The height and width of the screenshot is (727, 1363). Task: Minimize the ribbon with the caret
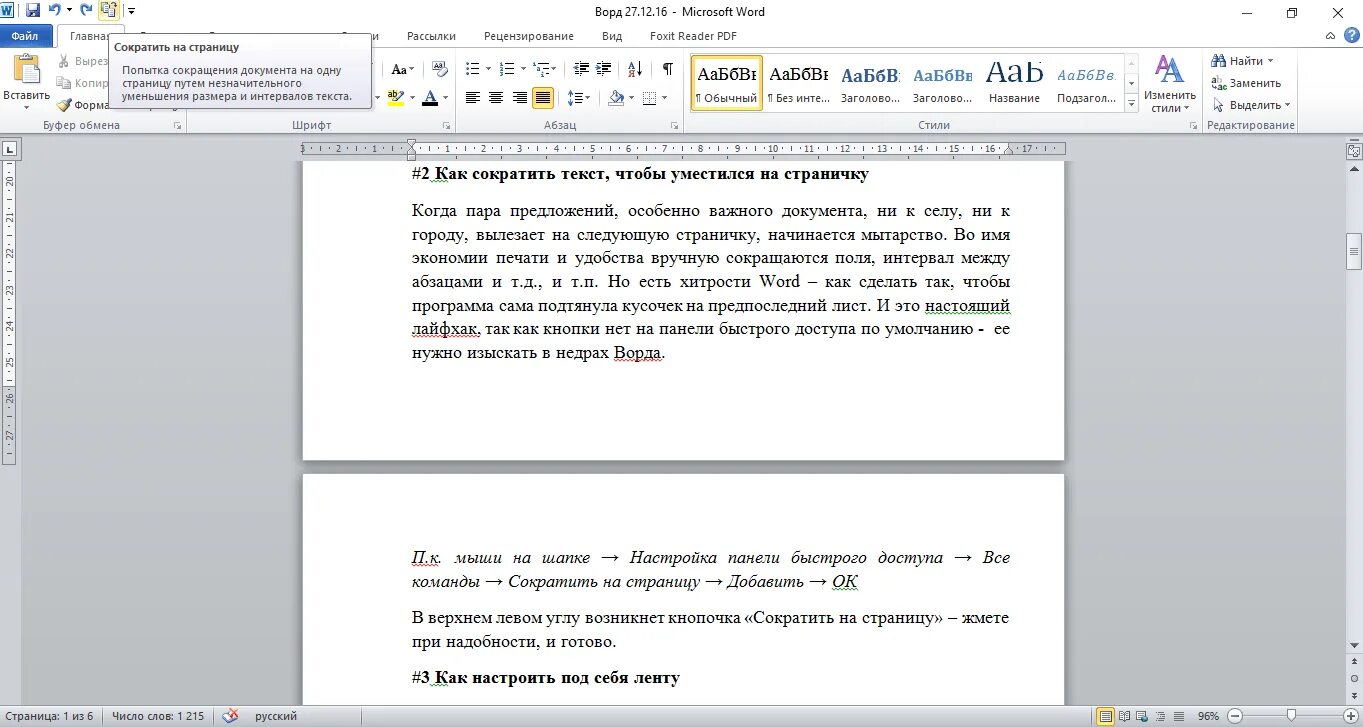pos(1329,36)
